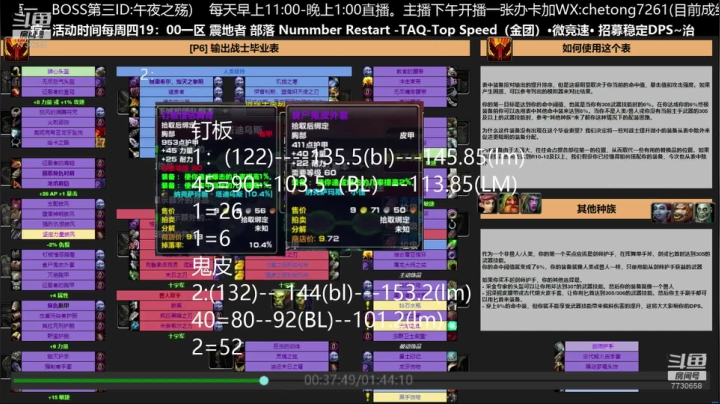This screenshot has height=404, width=720.
Task: Click icon right of 巨虫的幼体
Action: click(x=334, y=346)
